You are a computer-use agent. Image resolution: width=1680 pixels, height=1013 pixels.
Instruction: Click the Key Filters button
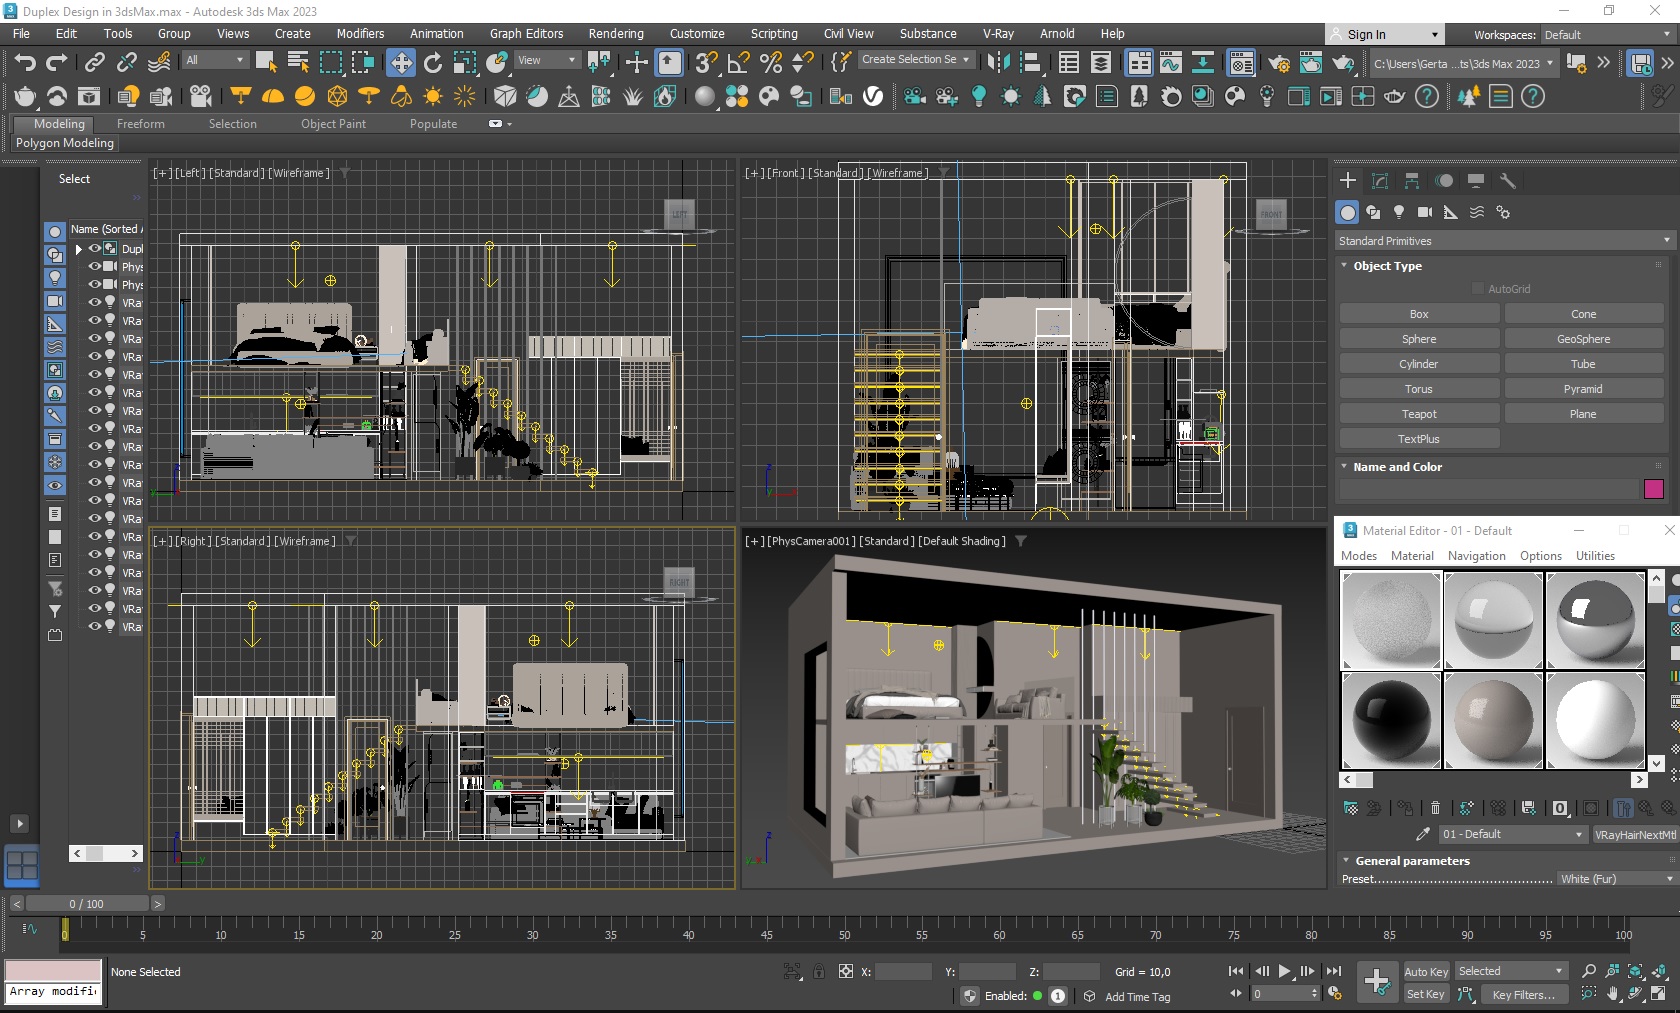coord(1522,995)
